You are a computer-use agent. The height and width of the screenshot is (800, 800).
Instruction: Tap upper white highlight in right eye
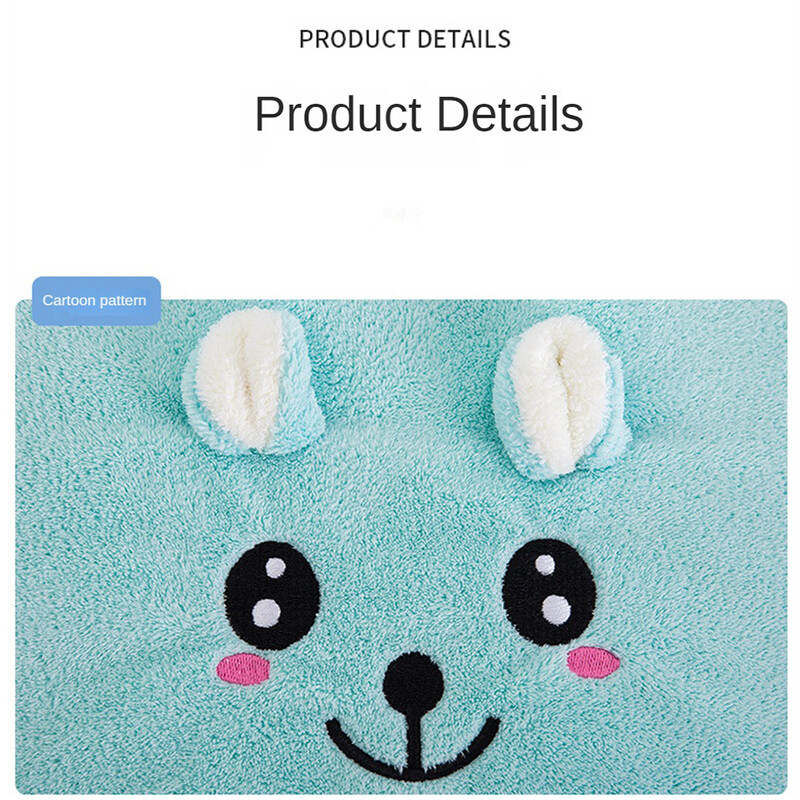click(544, 564)
